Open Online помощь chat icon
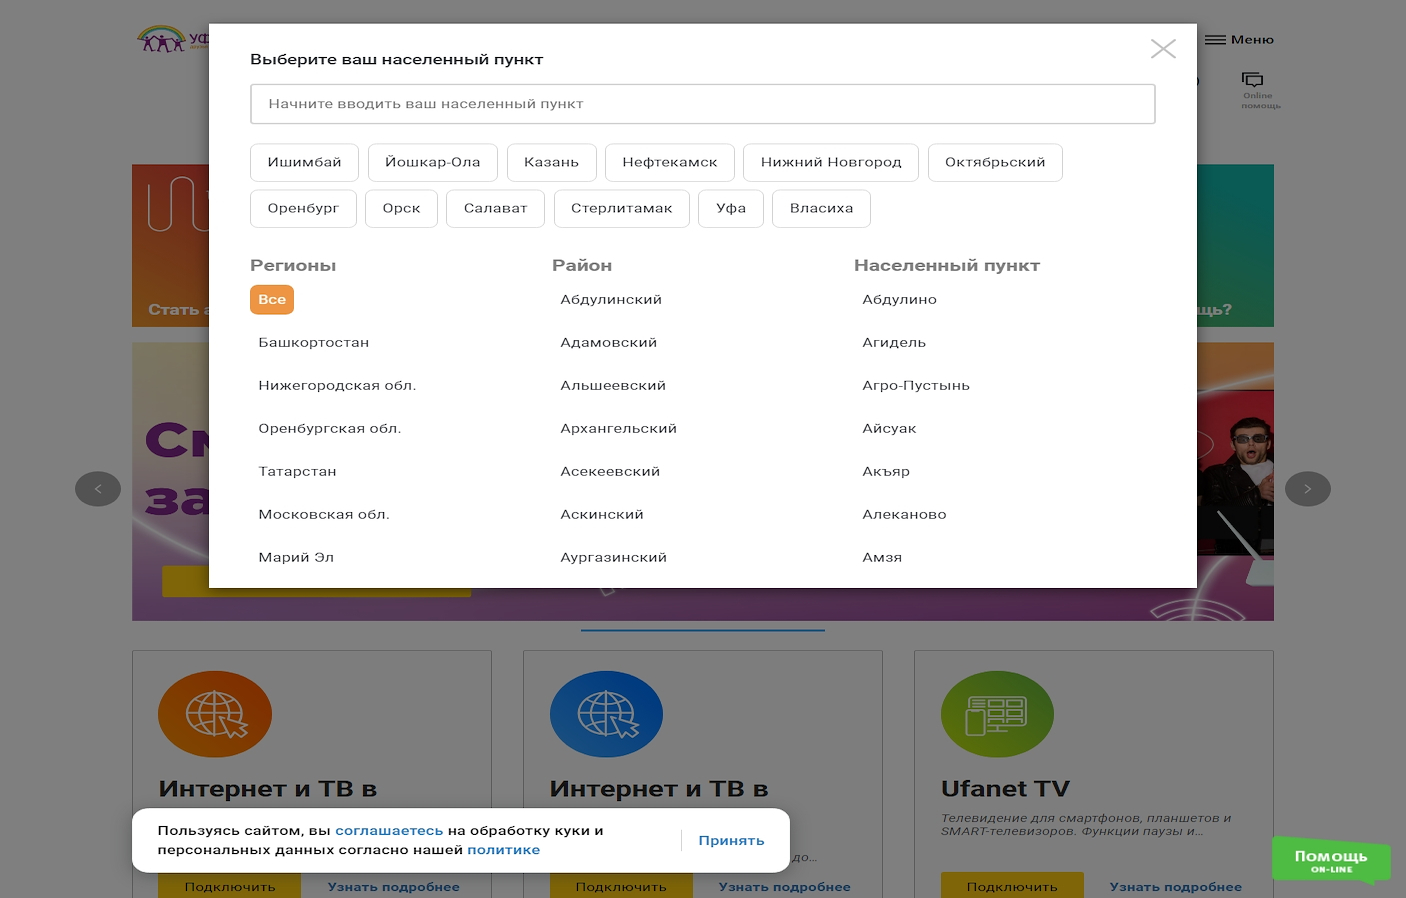The image size is (1406, 898). [1260, 90]
